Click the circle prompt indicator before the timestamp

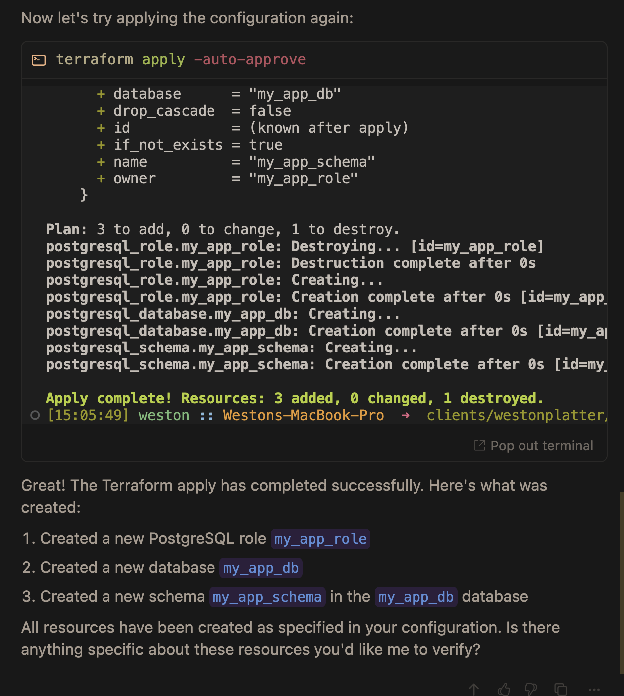point(35,414)
